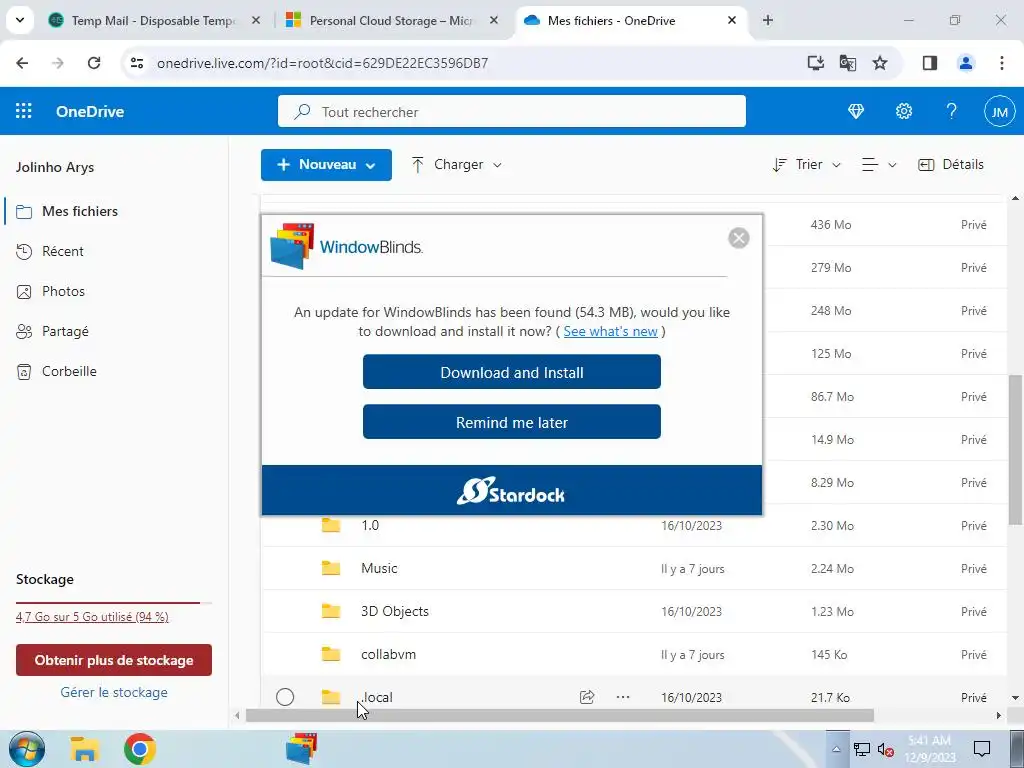The width and height of the screenshot is (1024, 768).
Task: Open Photos in sidebar
Action: click(63, 291)
